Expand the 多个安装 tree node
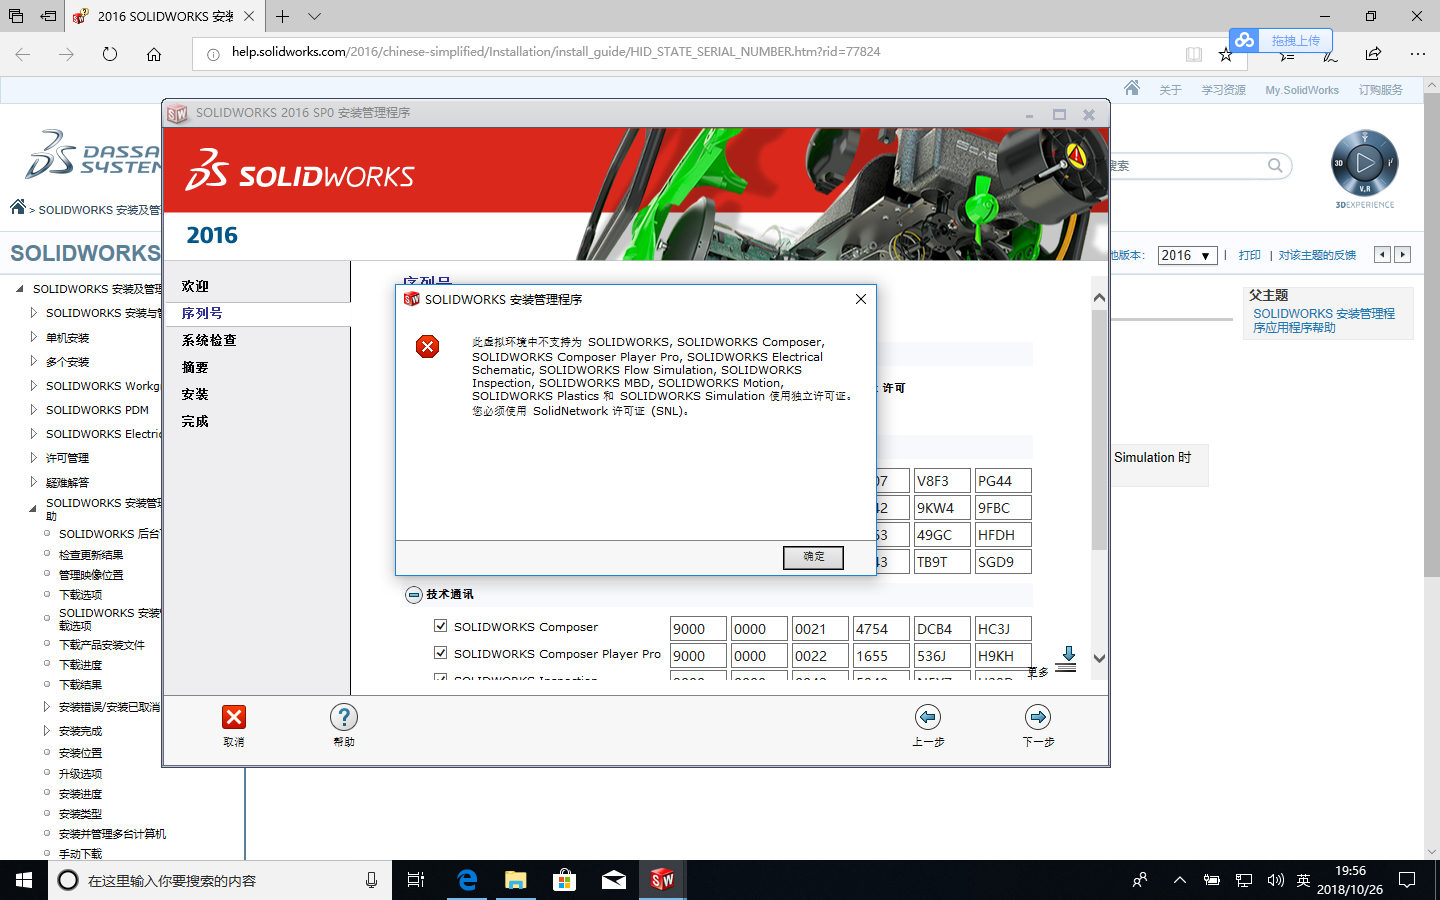 coord(34,361)
